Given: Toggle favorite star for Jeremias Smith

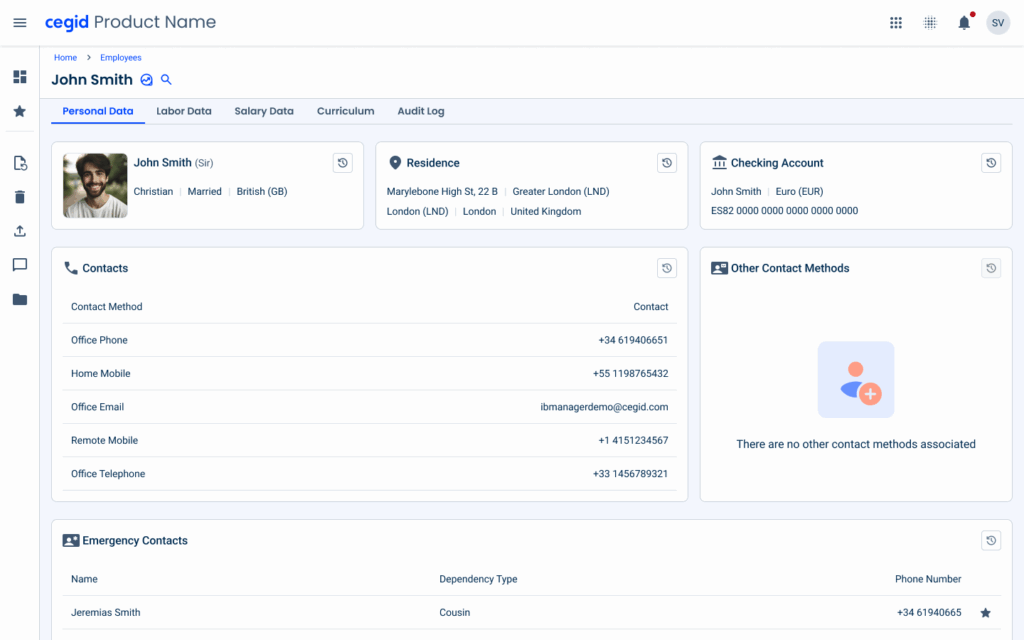Looking at the screenshot, I should pyautogui.click(x=985, y=613).
